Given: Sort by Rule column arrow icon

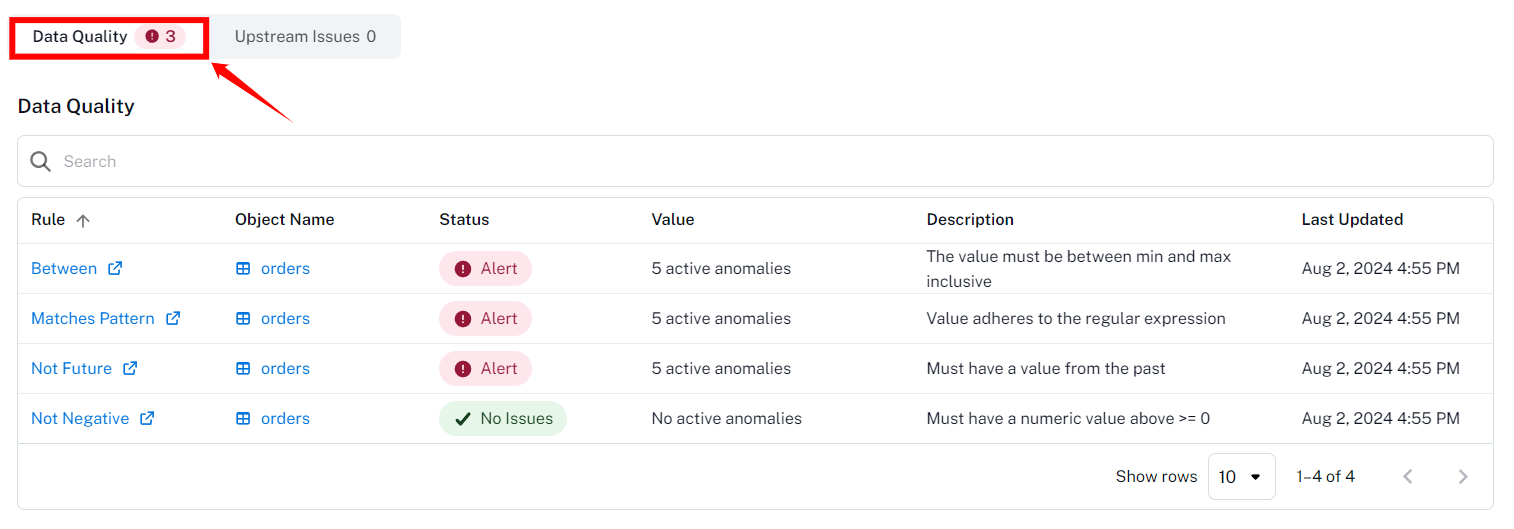Looking at the screenshot, I should 83,220.
